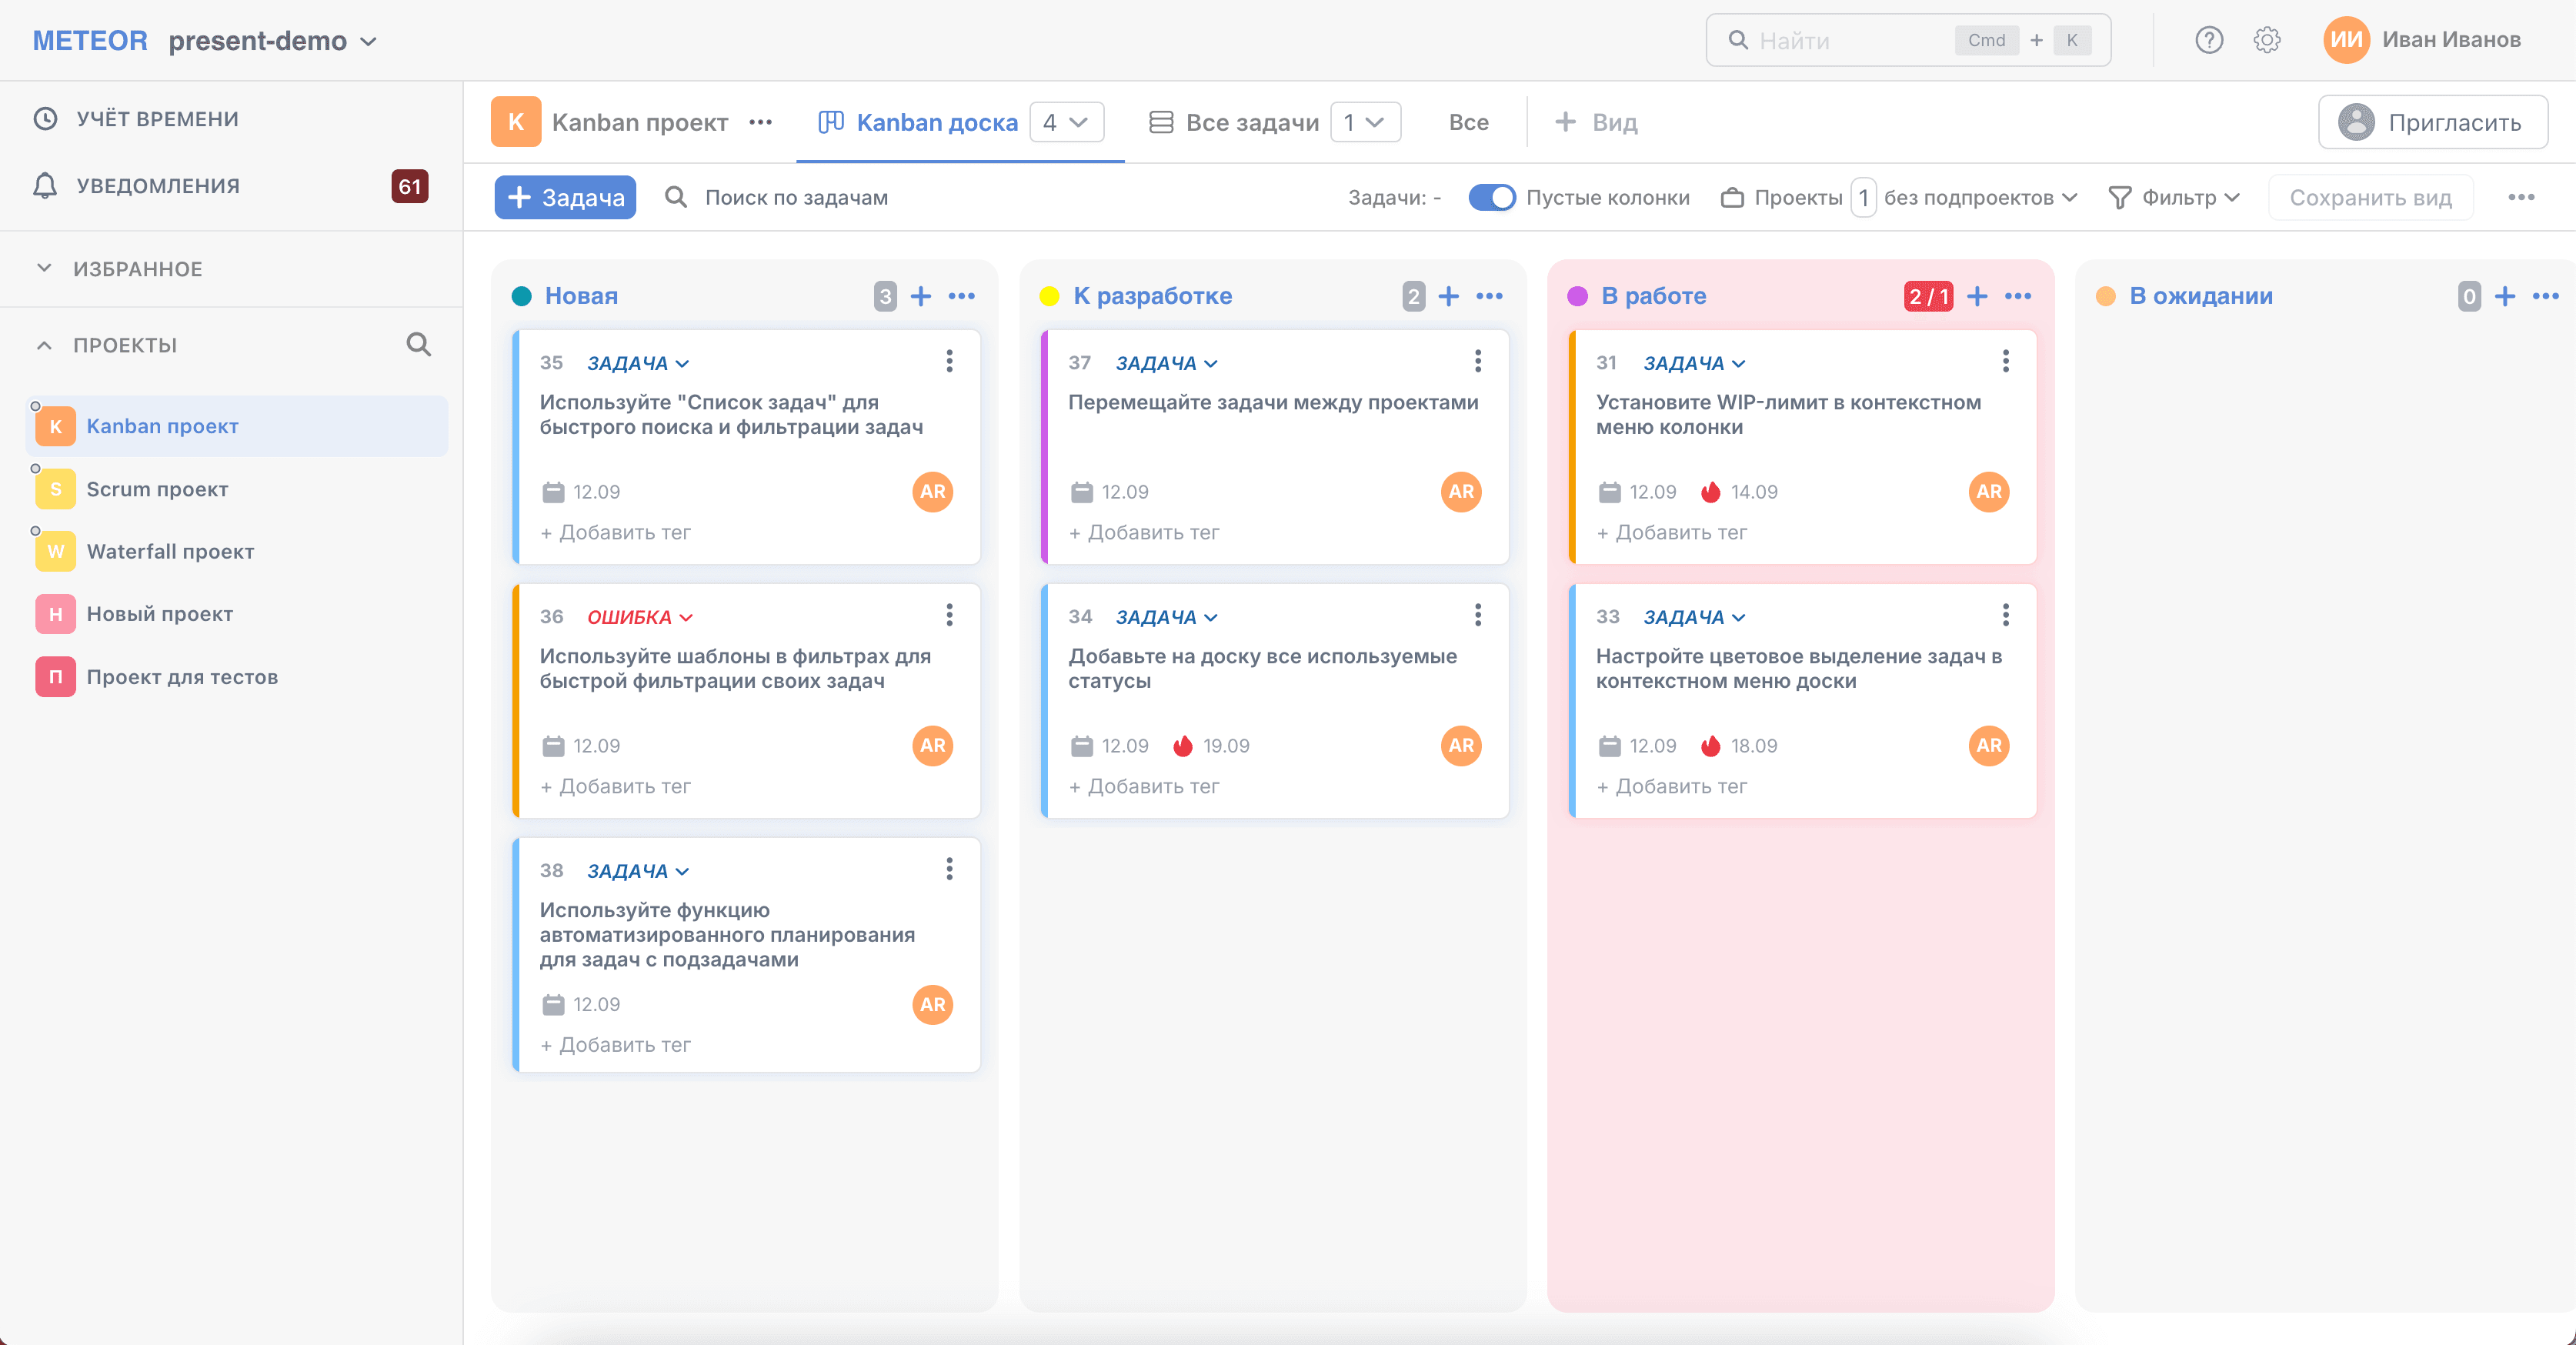Add a task to the Новая column

click(x=921, y=296)
